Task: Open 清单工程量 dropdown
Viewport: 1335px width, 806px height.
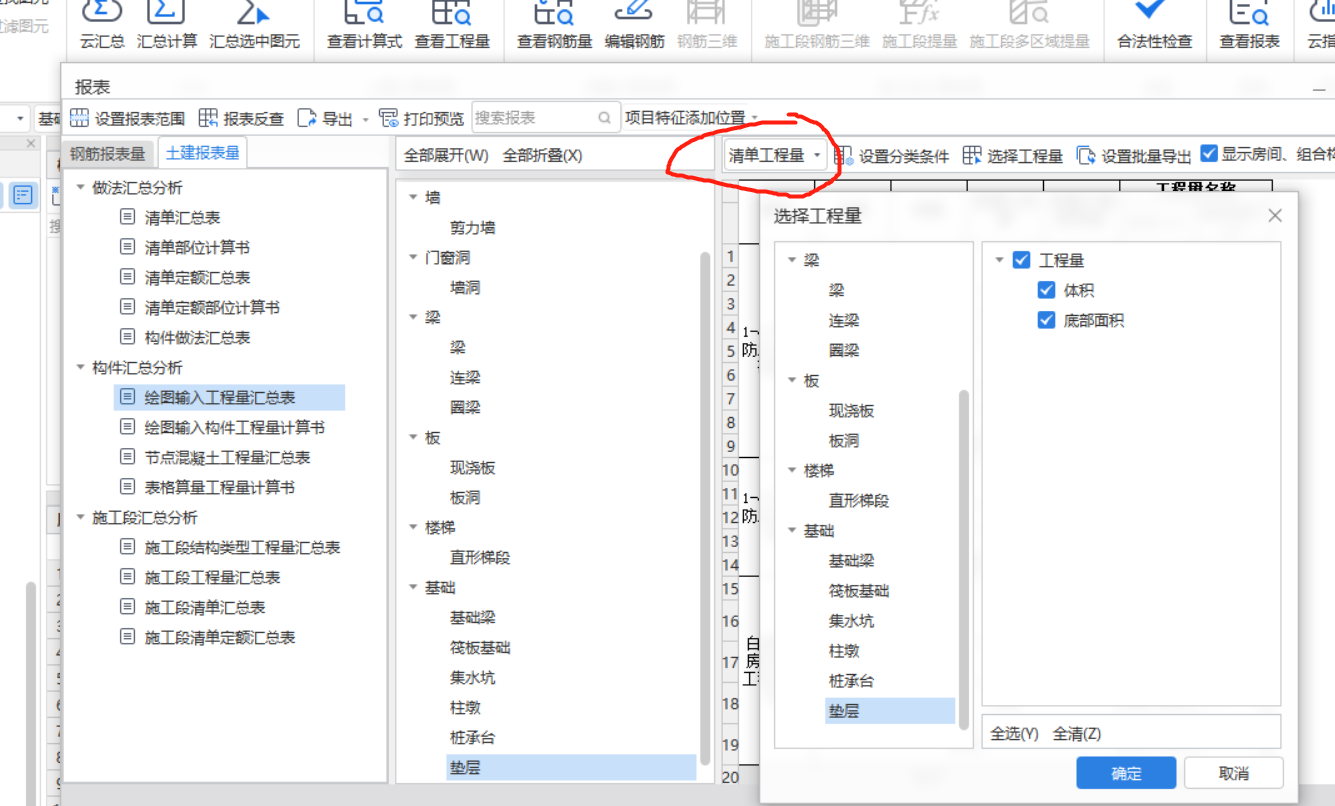Action: (775, 155)
